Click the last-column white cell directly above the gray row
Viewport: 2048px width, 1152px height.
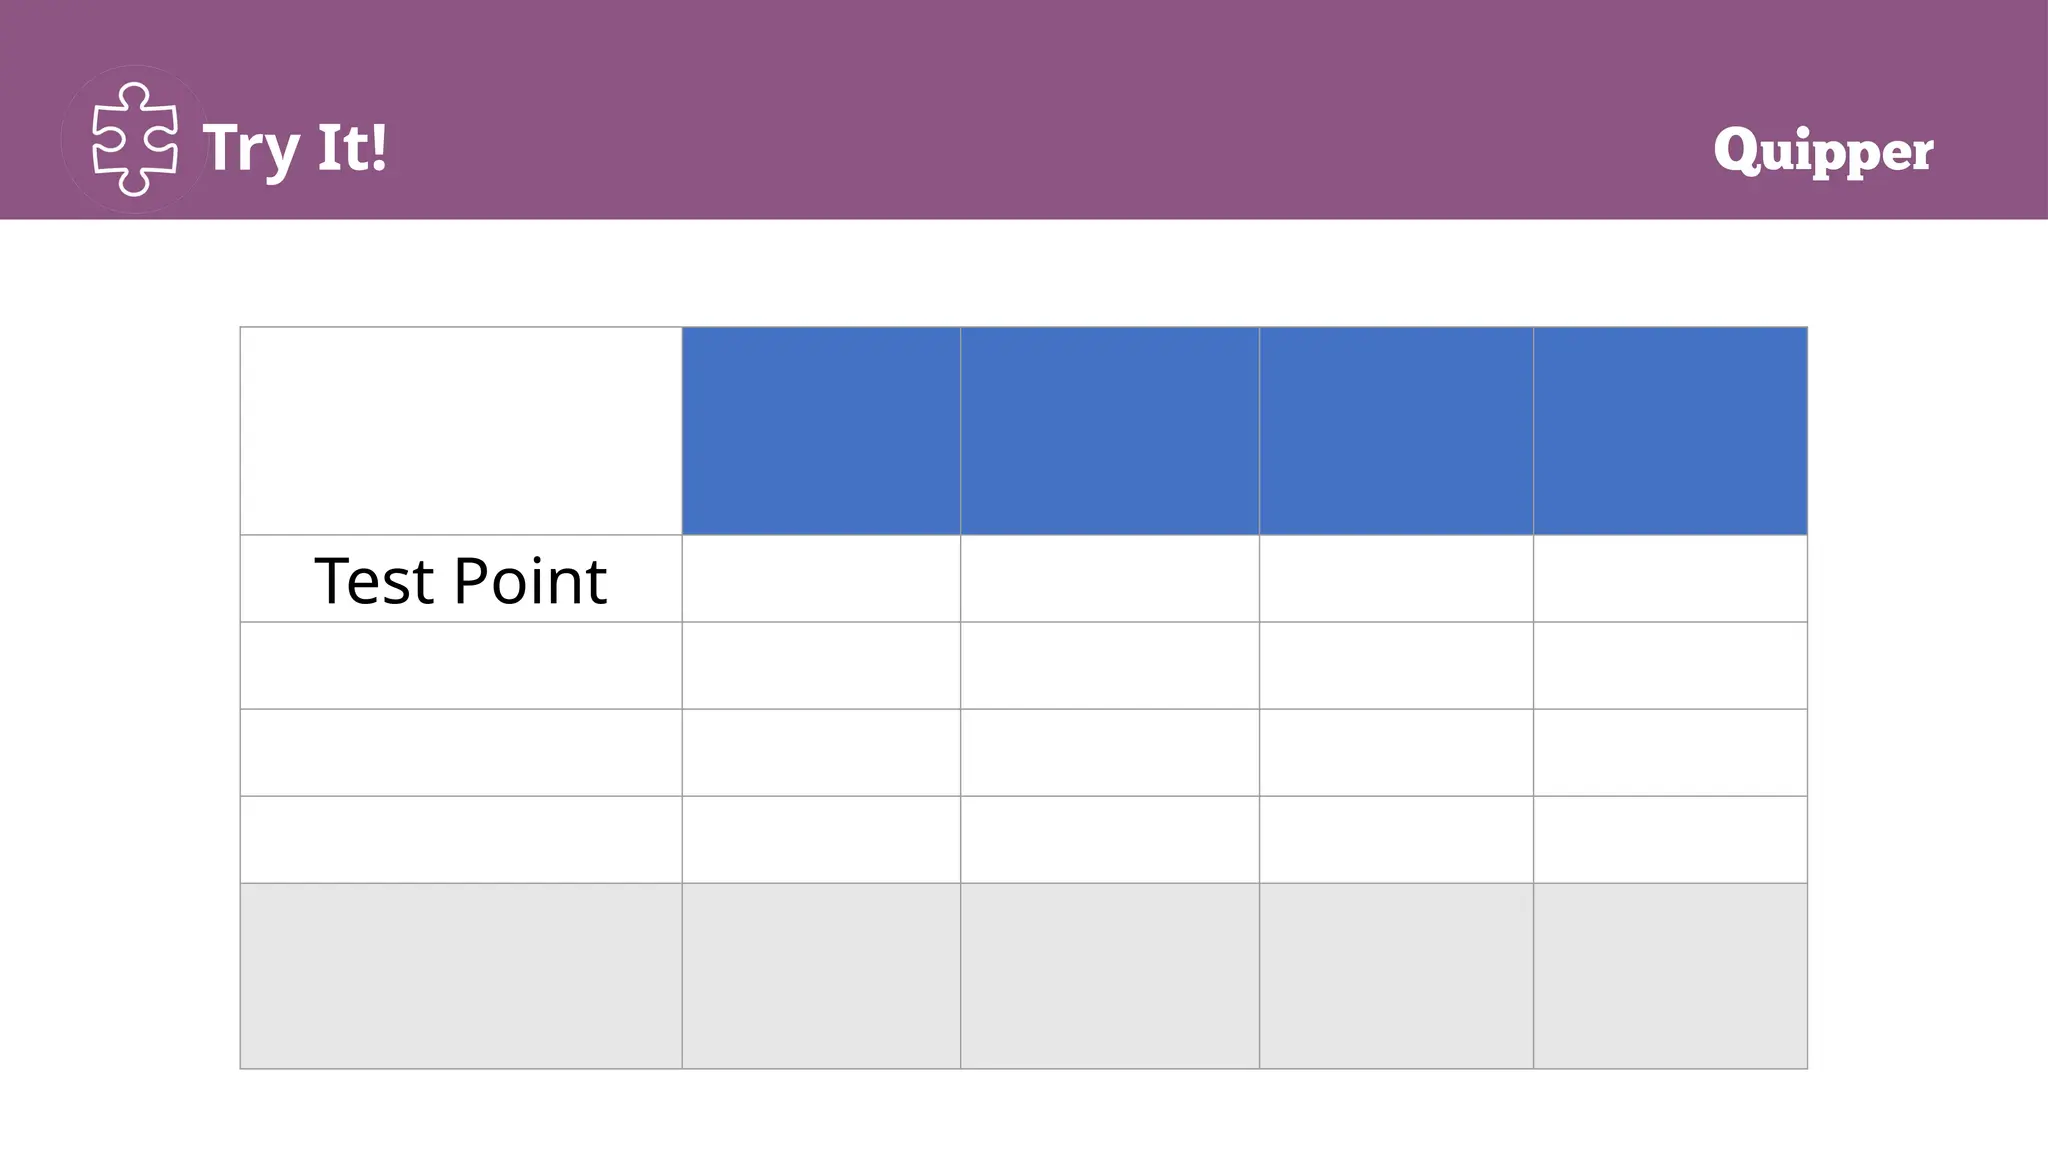click(1670, 840)
